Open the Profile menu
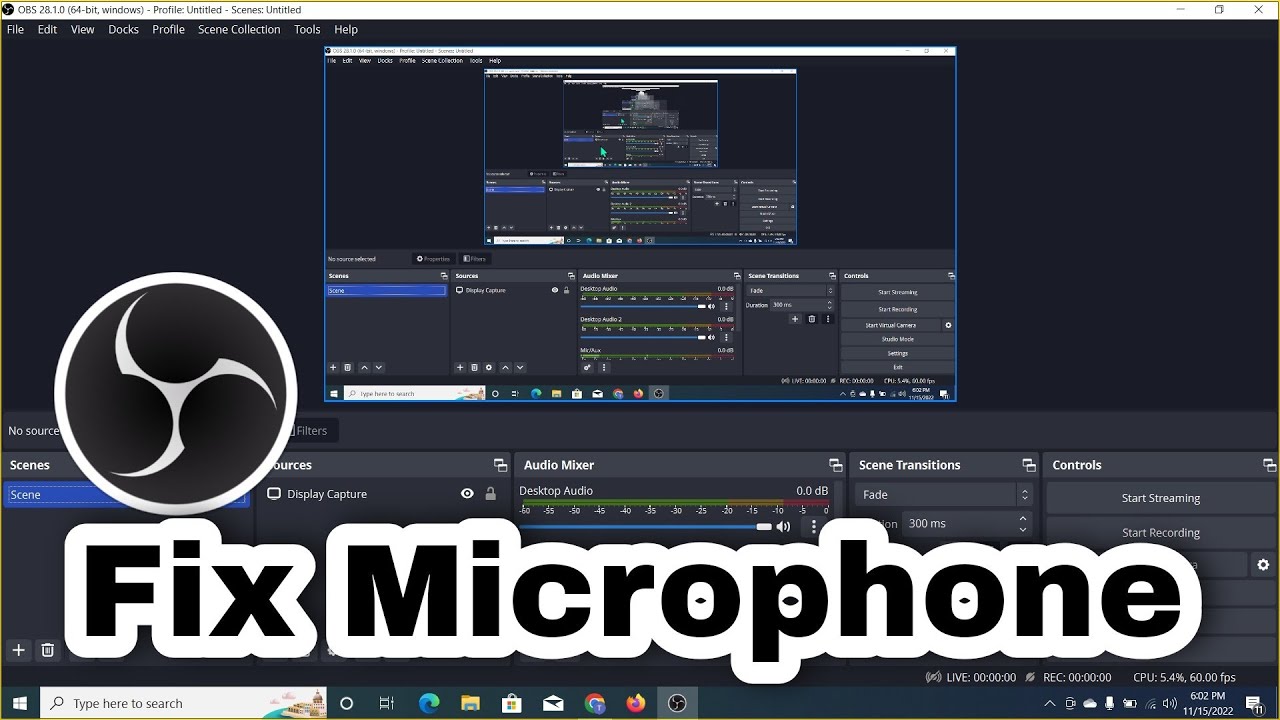1280x720 pixels. pos(168,29)
